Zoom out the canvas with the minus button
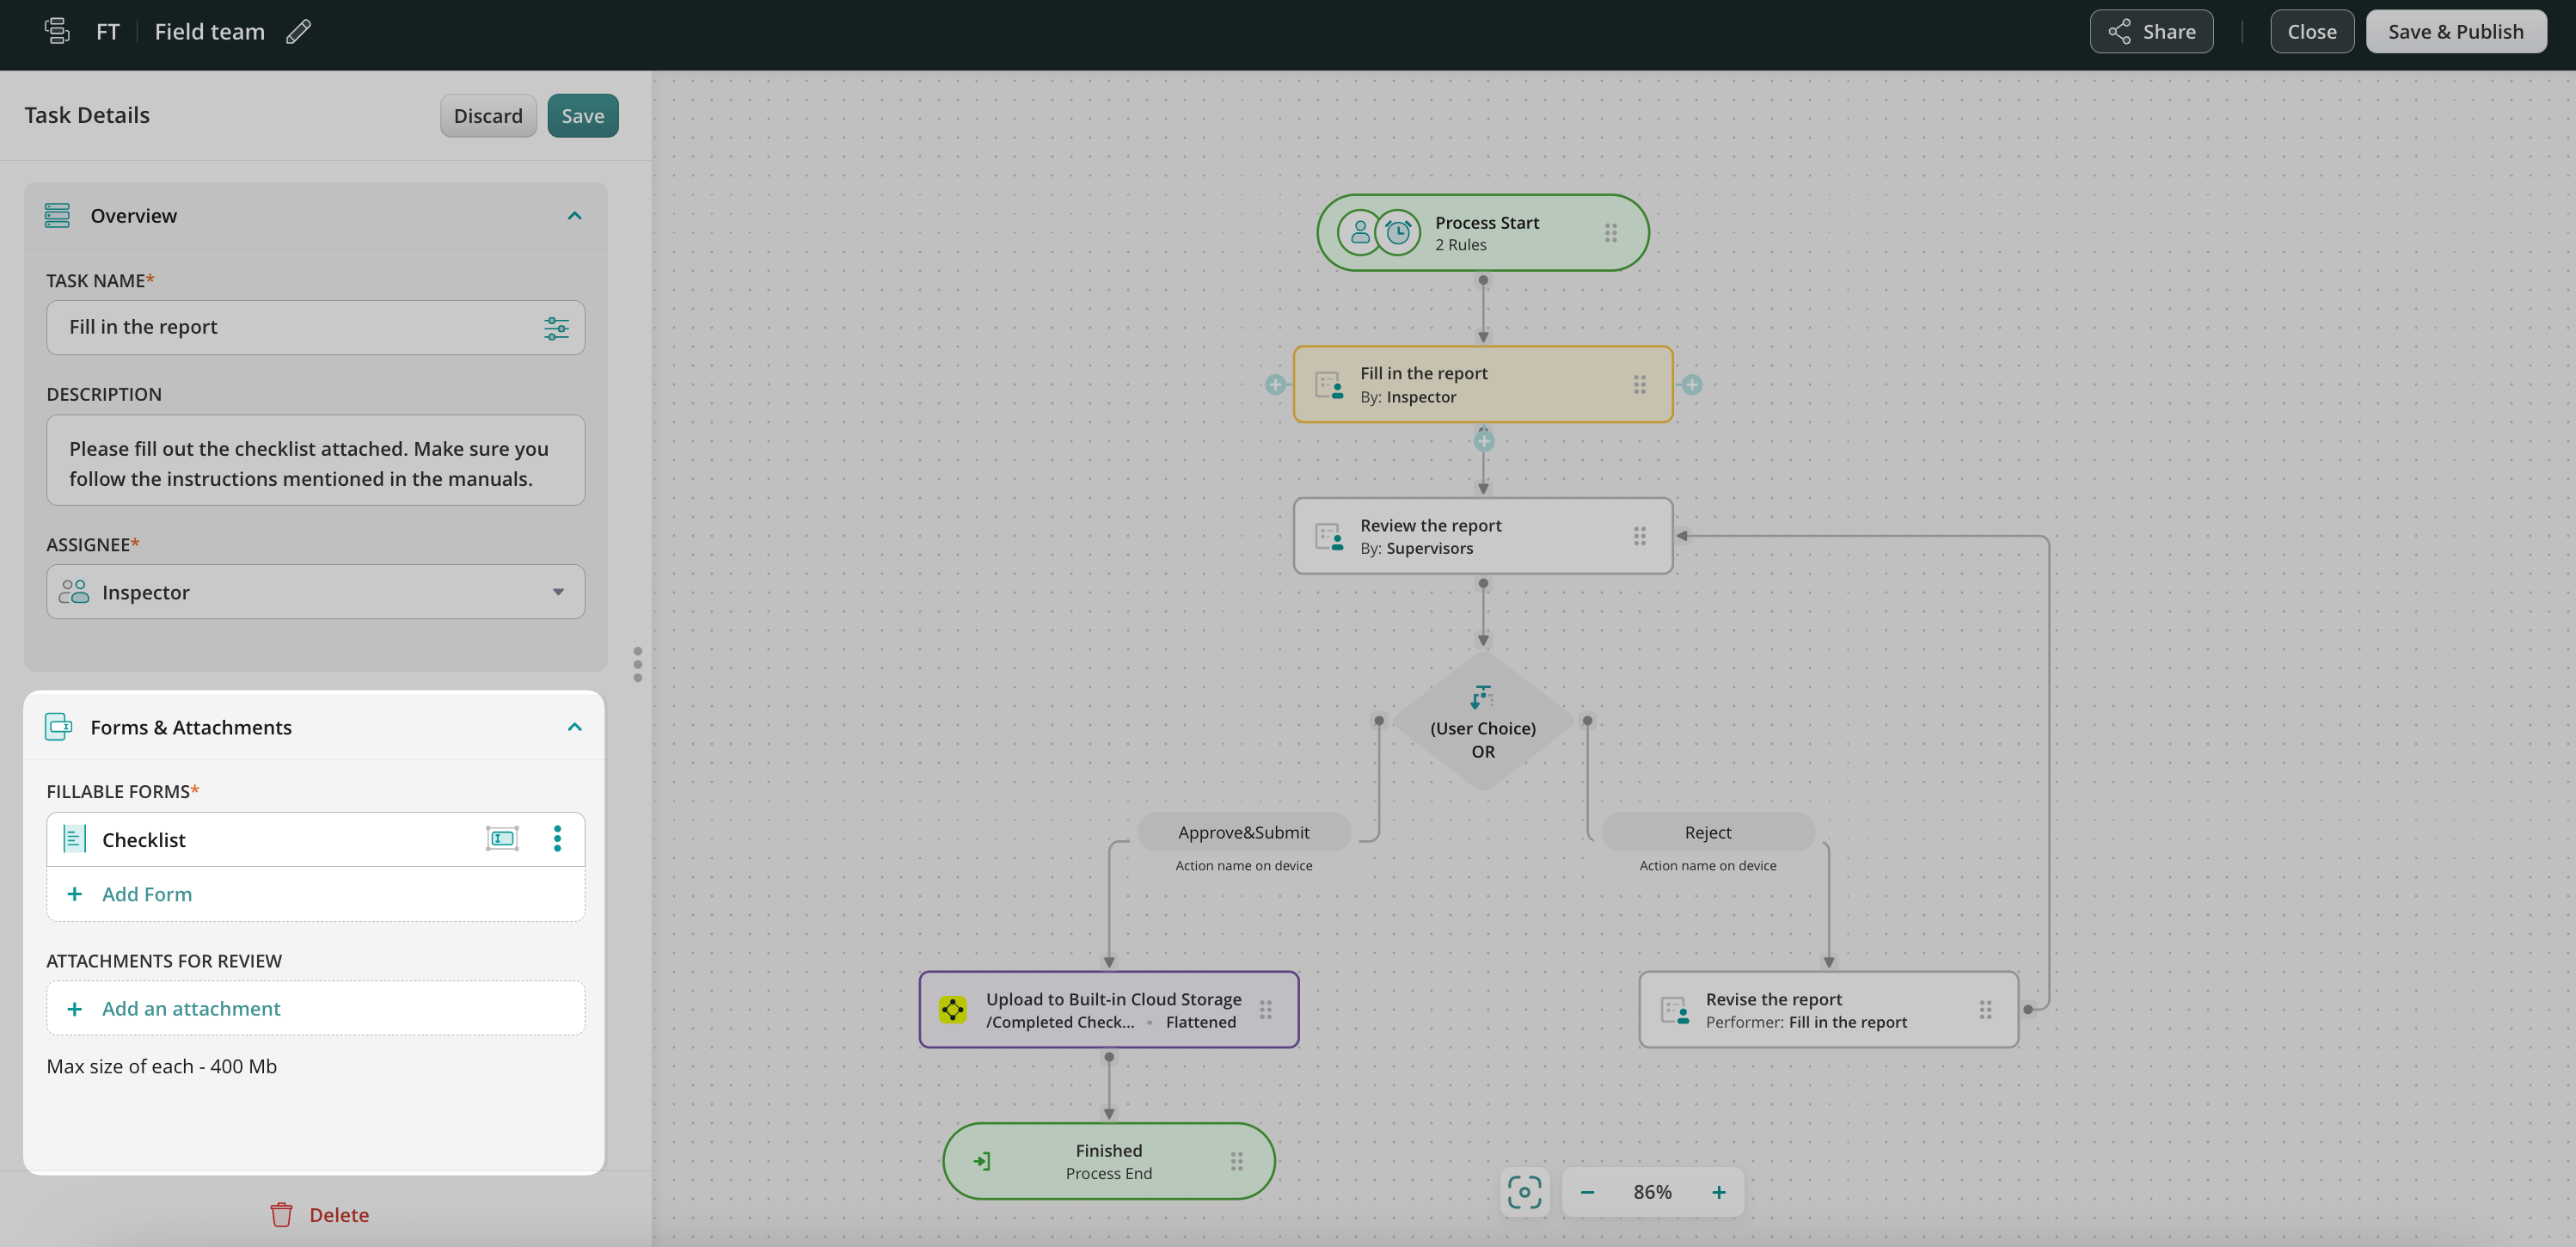The width and height of the screenshot is (2576, 1247). tap(1587, 1191)
